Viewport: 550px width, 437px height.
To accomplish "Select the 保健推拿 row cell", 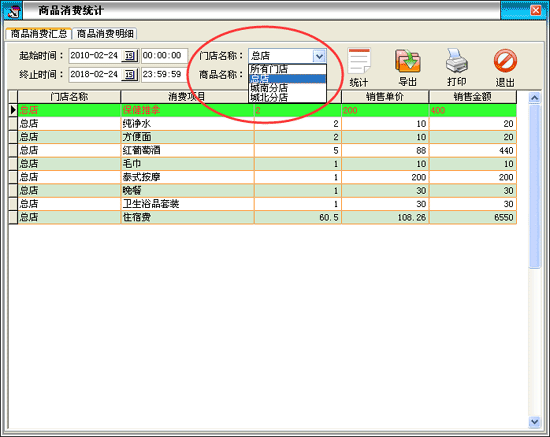I will pos(187,110).
